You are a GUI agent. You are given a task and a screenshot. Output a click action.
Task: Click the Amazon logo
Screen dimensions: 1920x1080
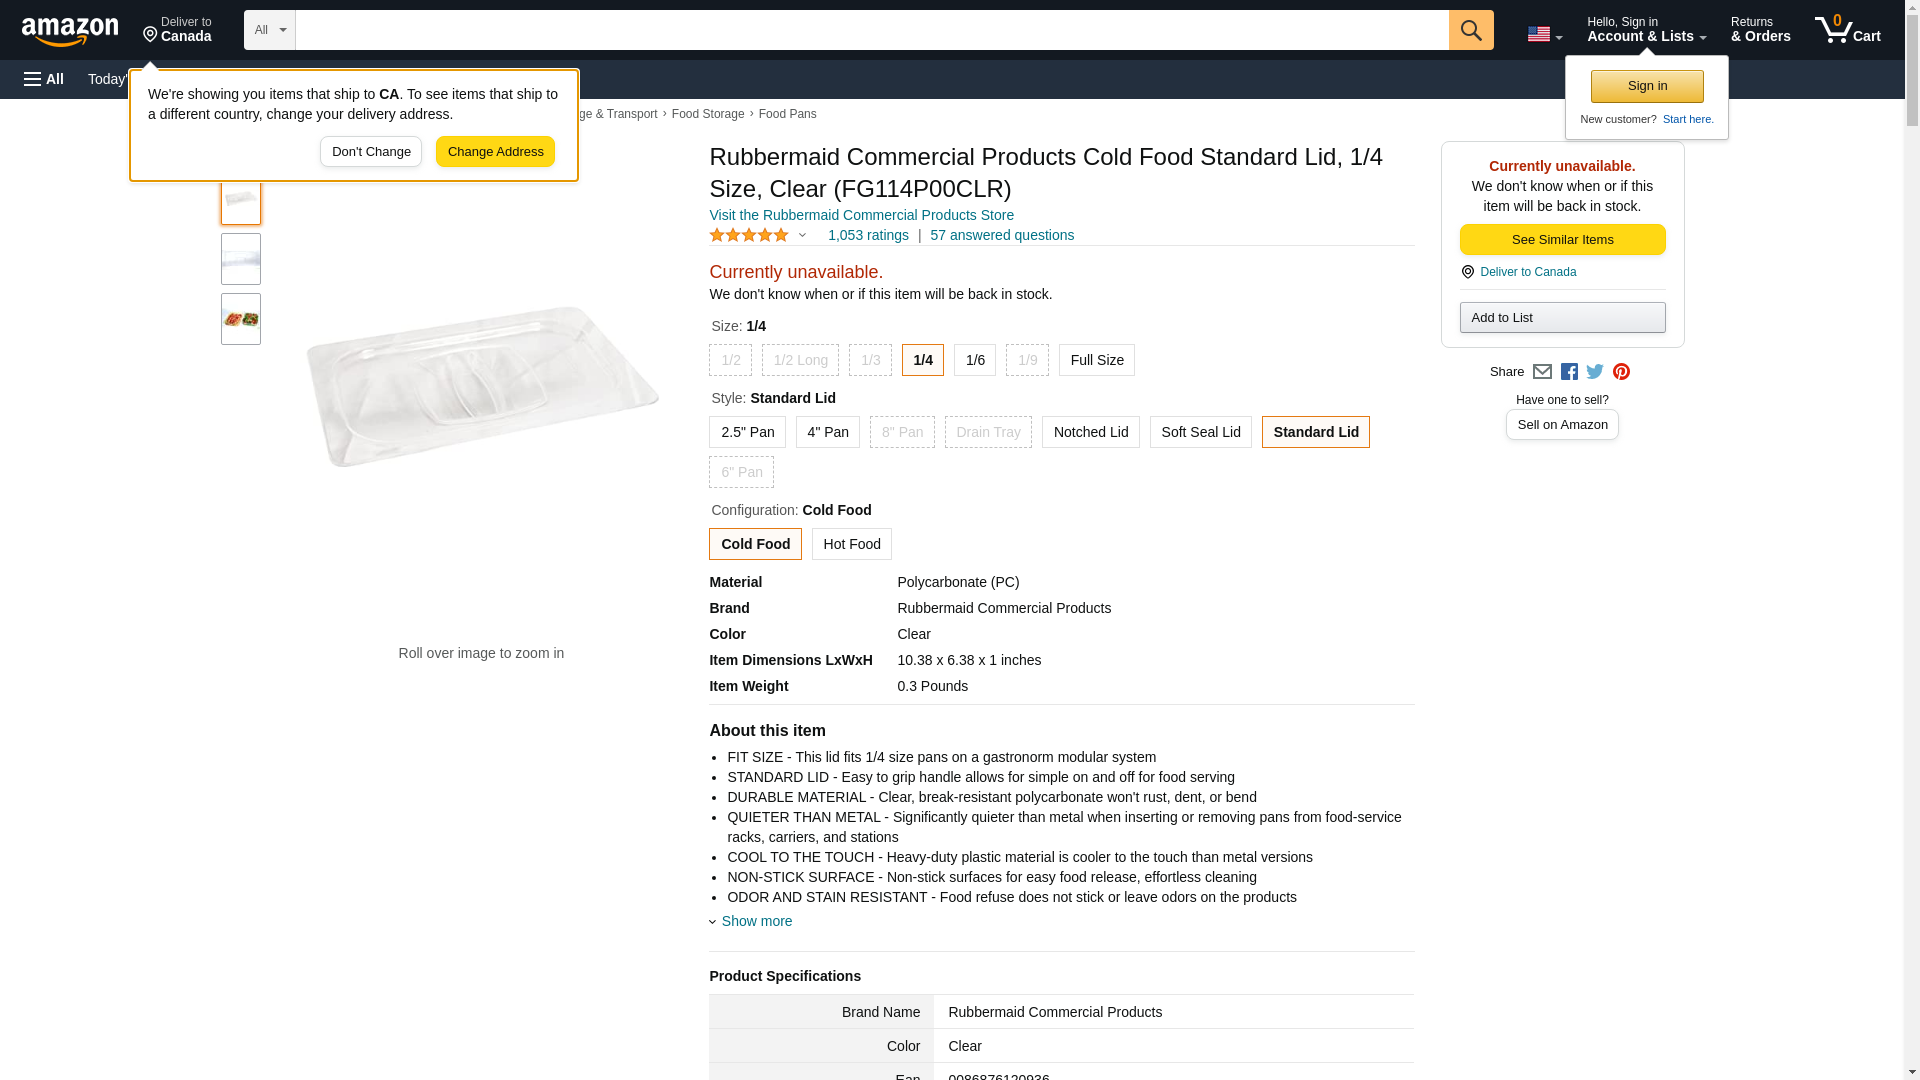coord(70,30)
